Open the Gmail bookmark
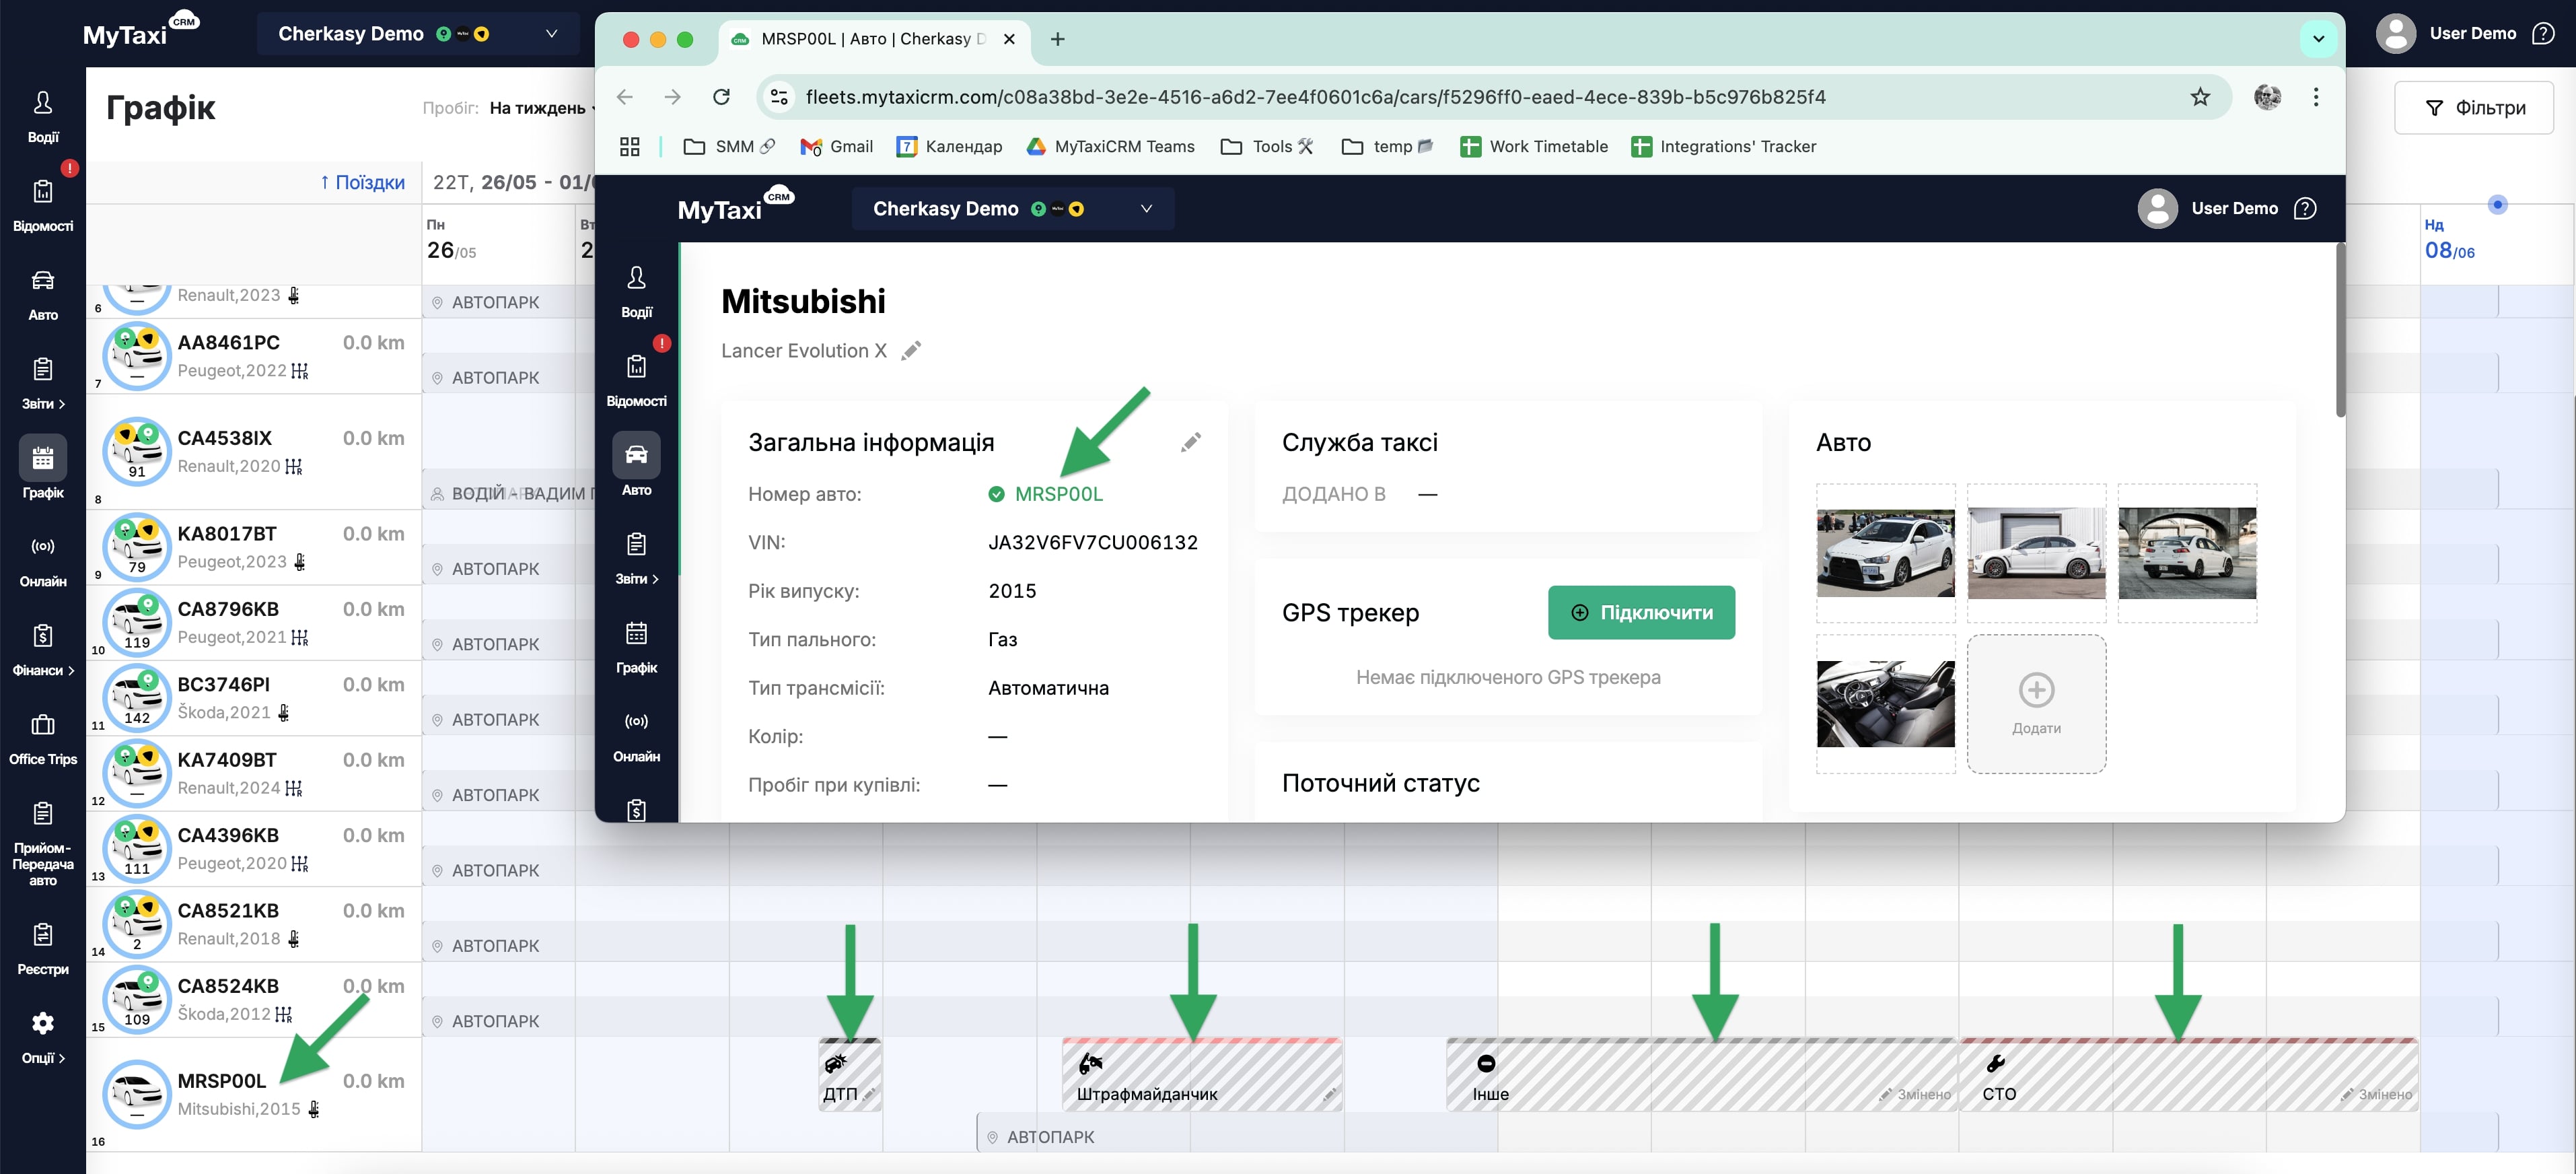 point(837,147)
